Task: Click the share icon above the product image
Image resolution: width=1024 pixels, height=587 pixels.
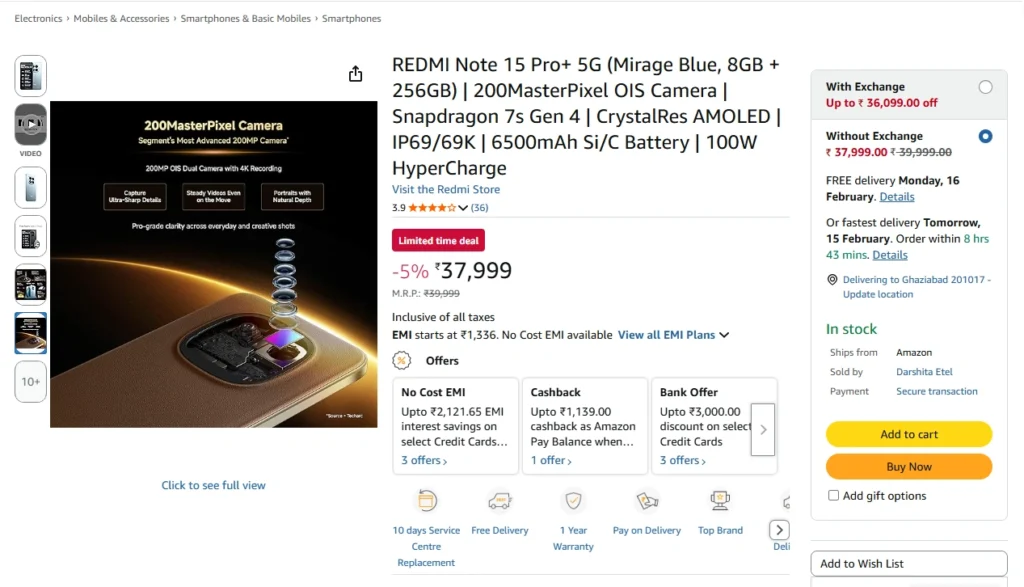Action: coord(355,73)
